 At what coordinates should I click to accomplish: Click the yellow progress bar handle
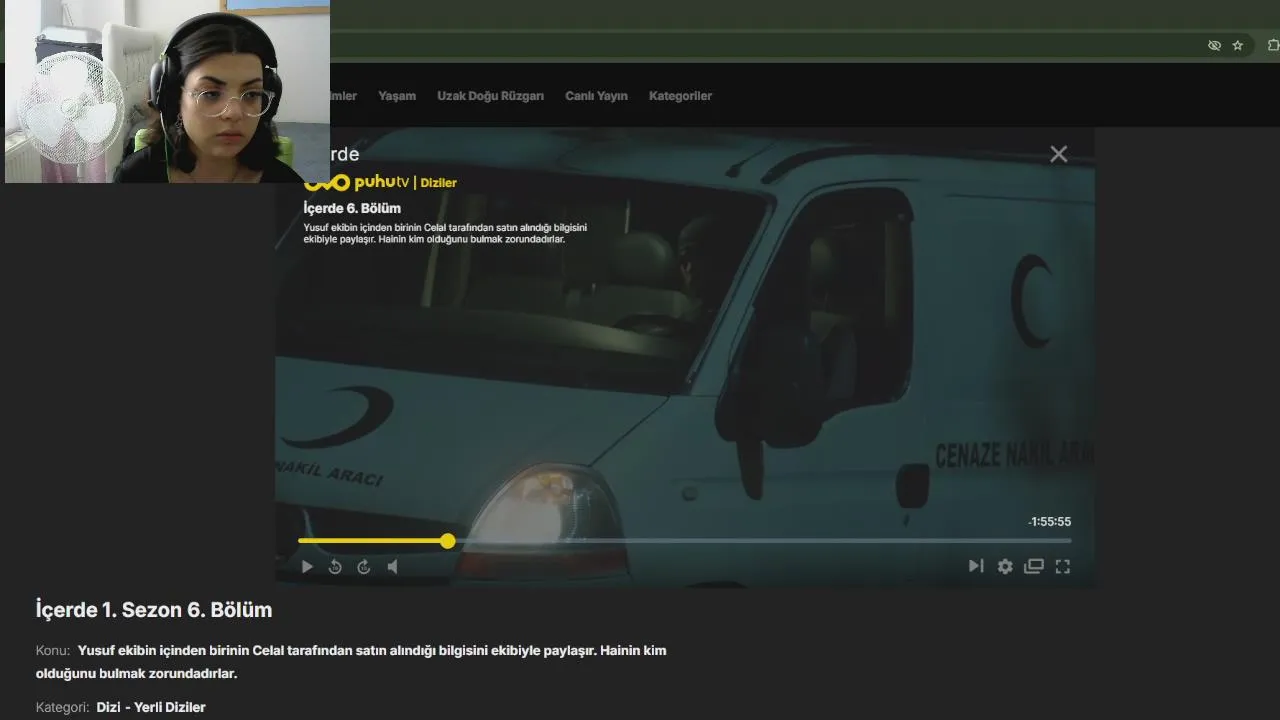pos(448,541)
